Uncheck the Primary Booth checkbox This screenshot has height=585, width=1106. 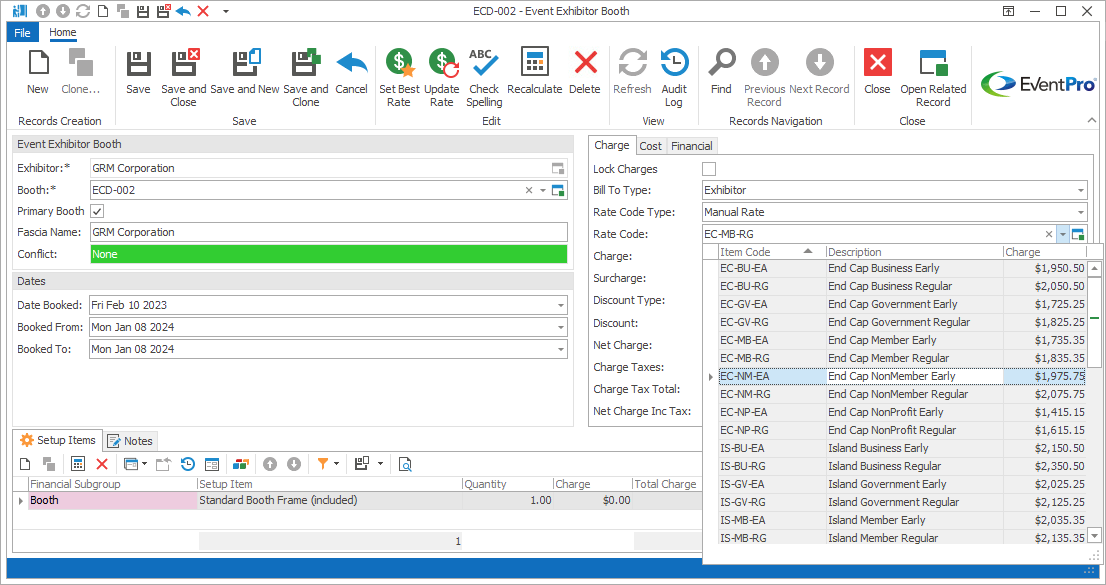click(97, 211)
